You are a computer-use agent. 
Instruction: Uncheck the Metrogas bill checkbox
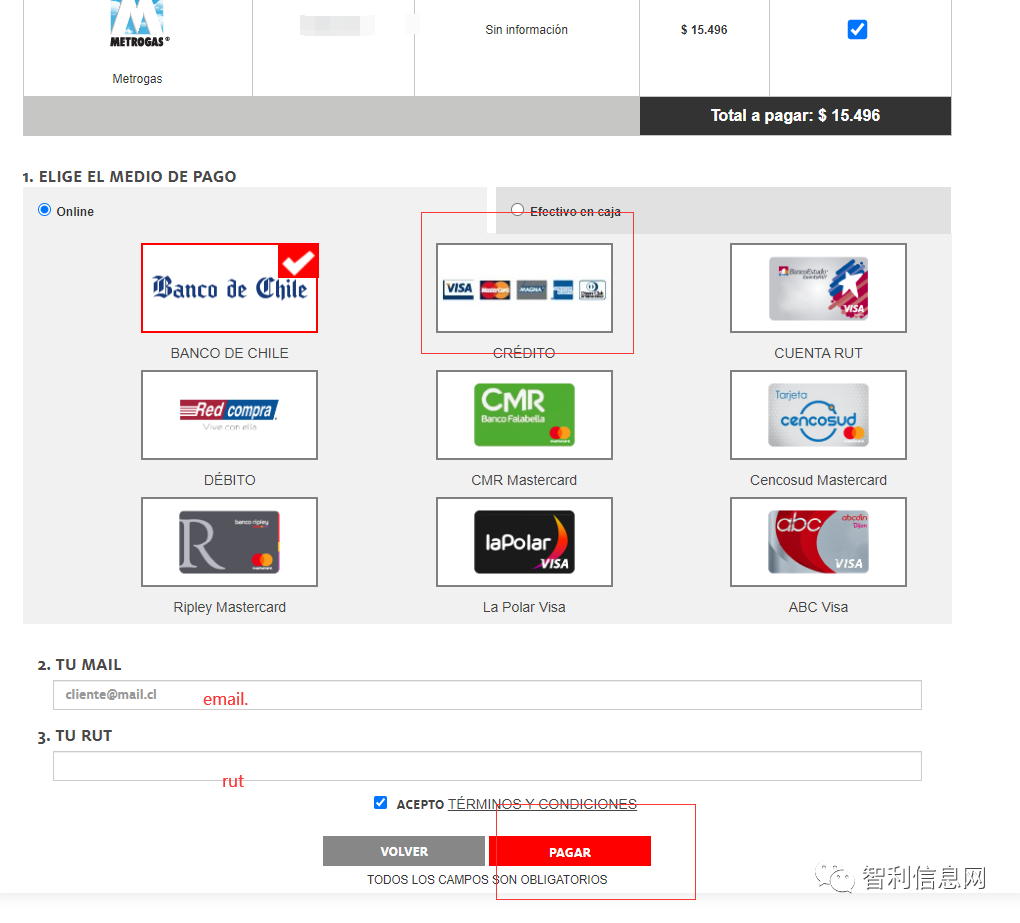tap(857, 29)
